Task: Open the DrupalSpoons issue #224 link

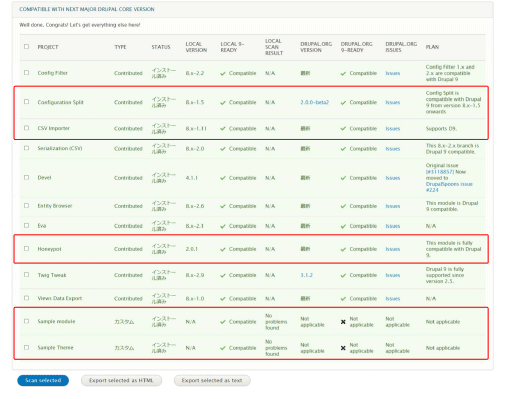Action: tap(449, 187)
